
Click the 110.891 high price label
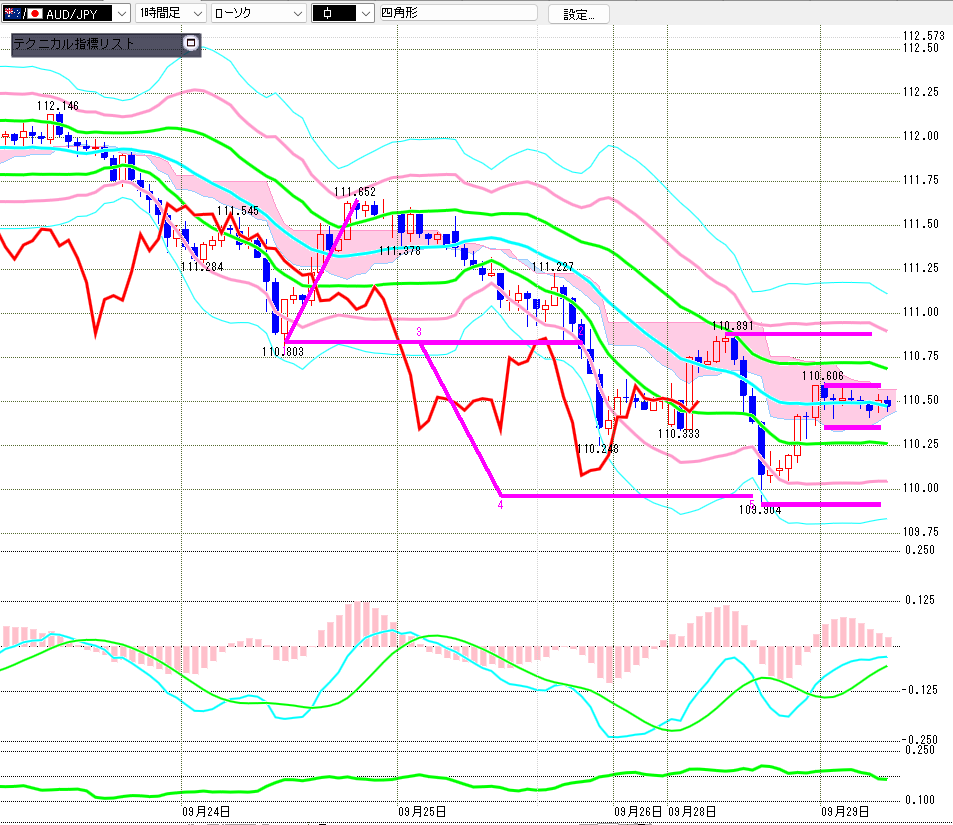coord(733,326)
